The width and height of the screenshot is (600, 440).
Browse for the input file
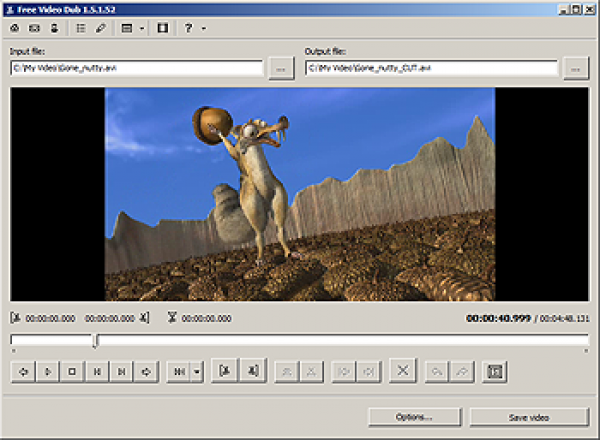[281, 68]
